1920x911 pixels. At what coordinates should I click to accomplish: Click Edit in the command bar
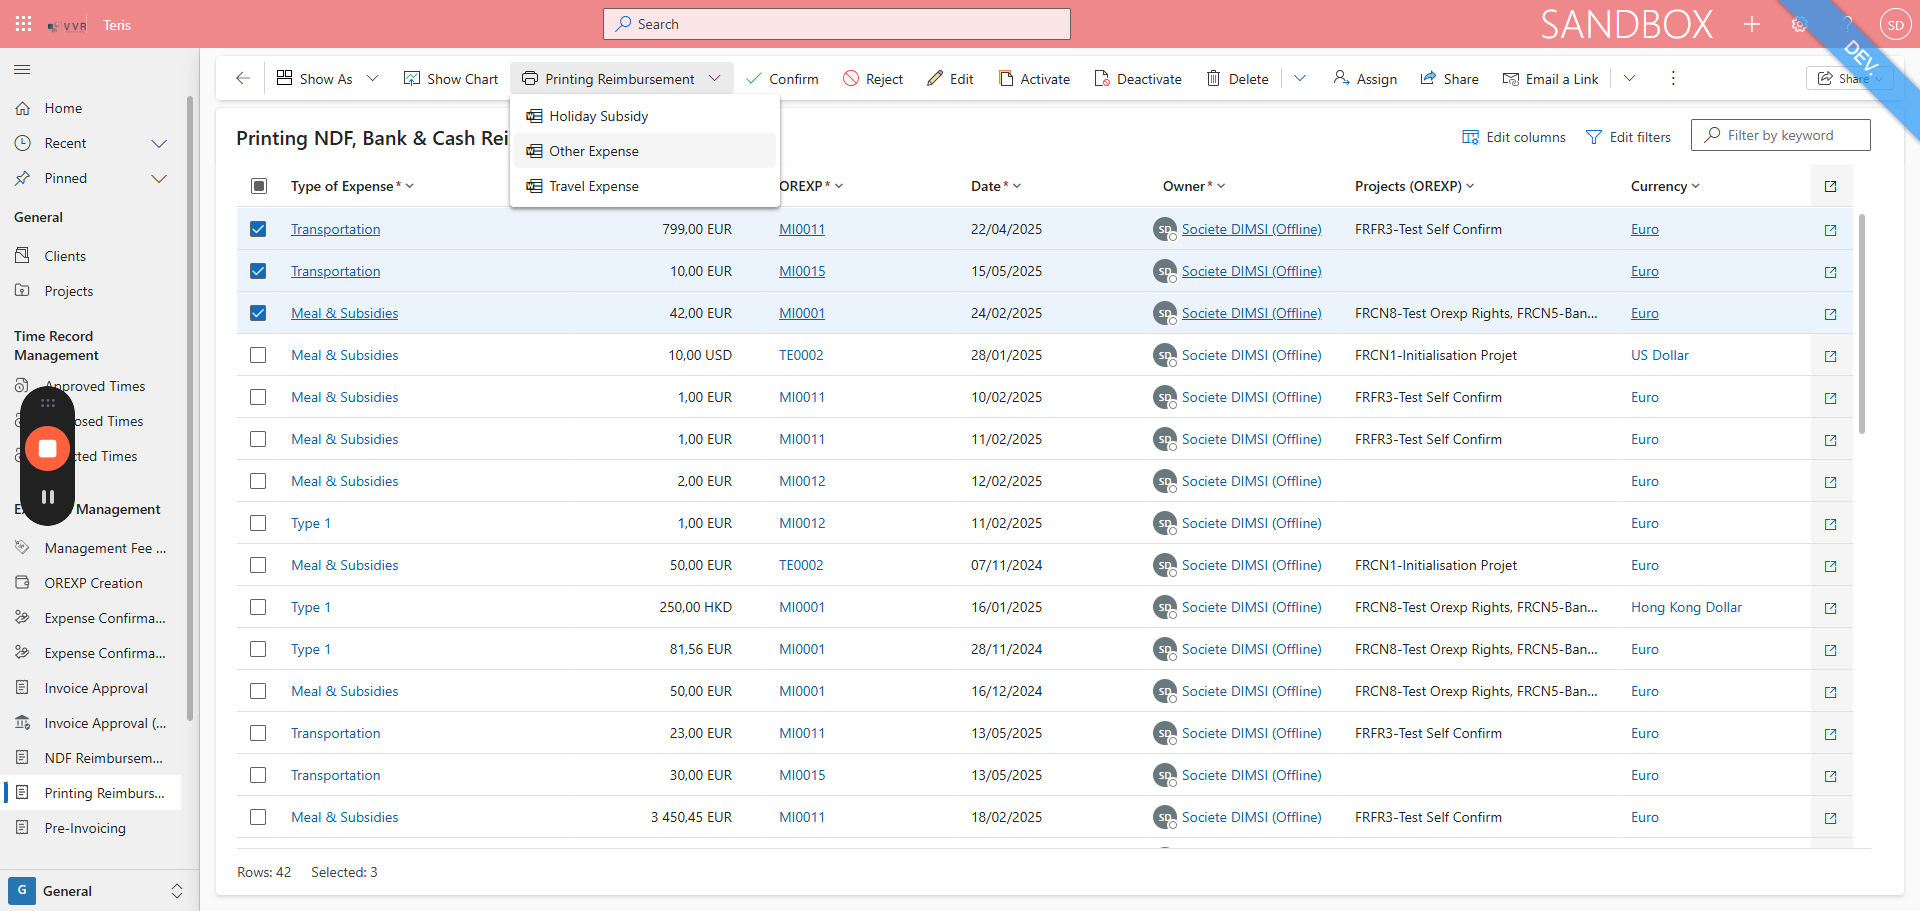(950, 79)
